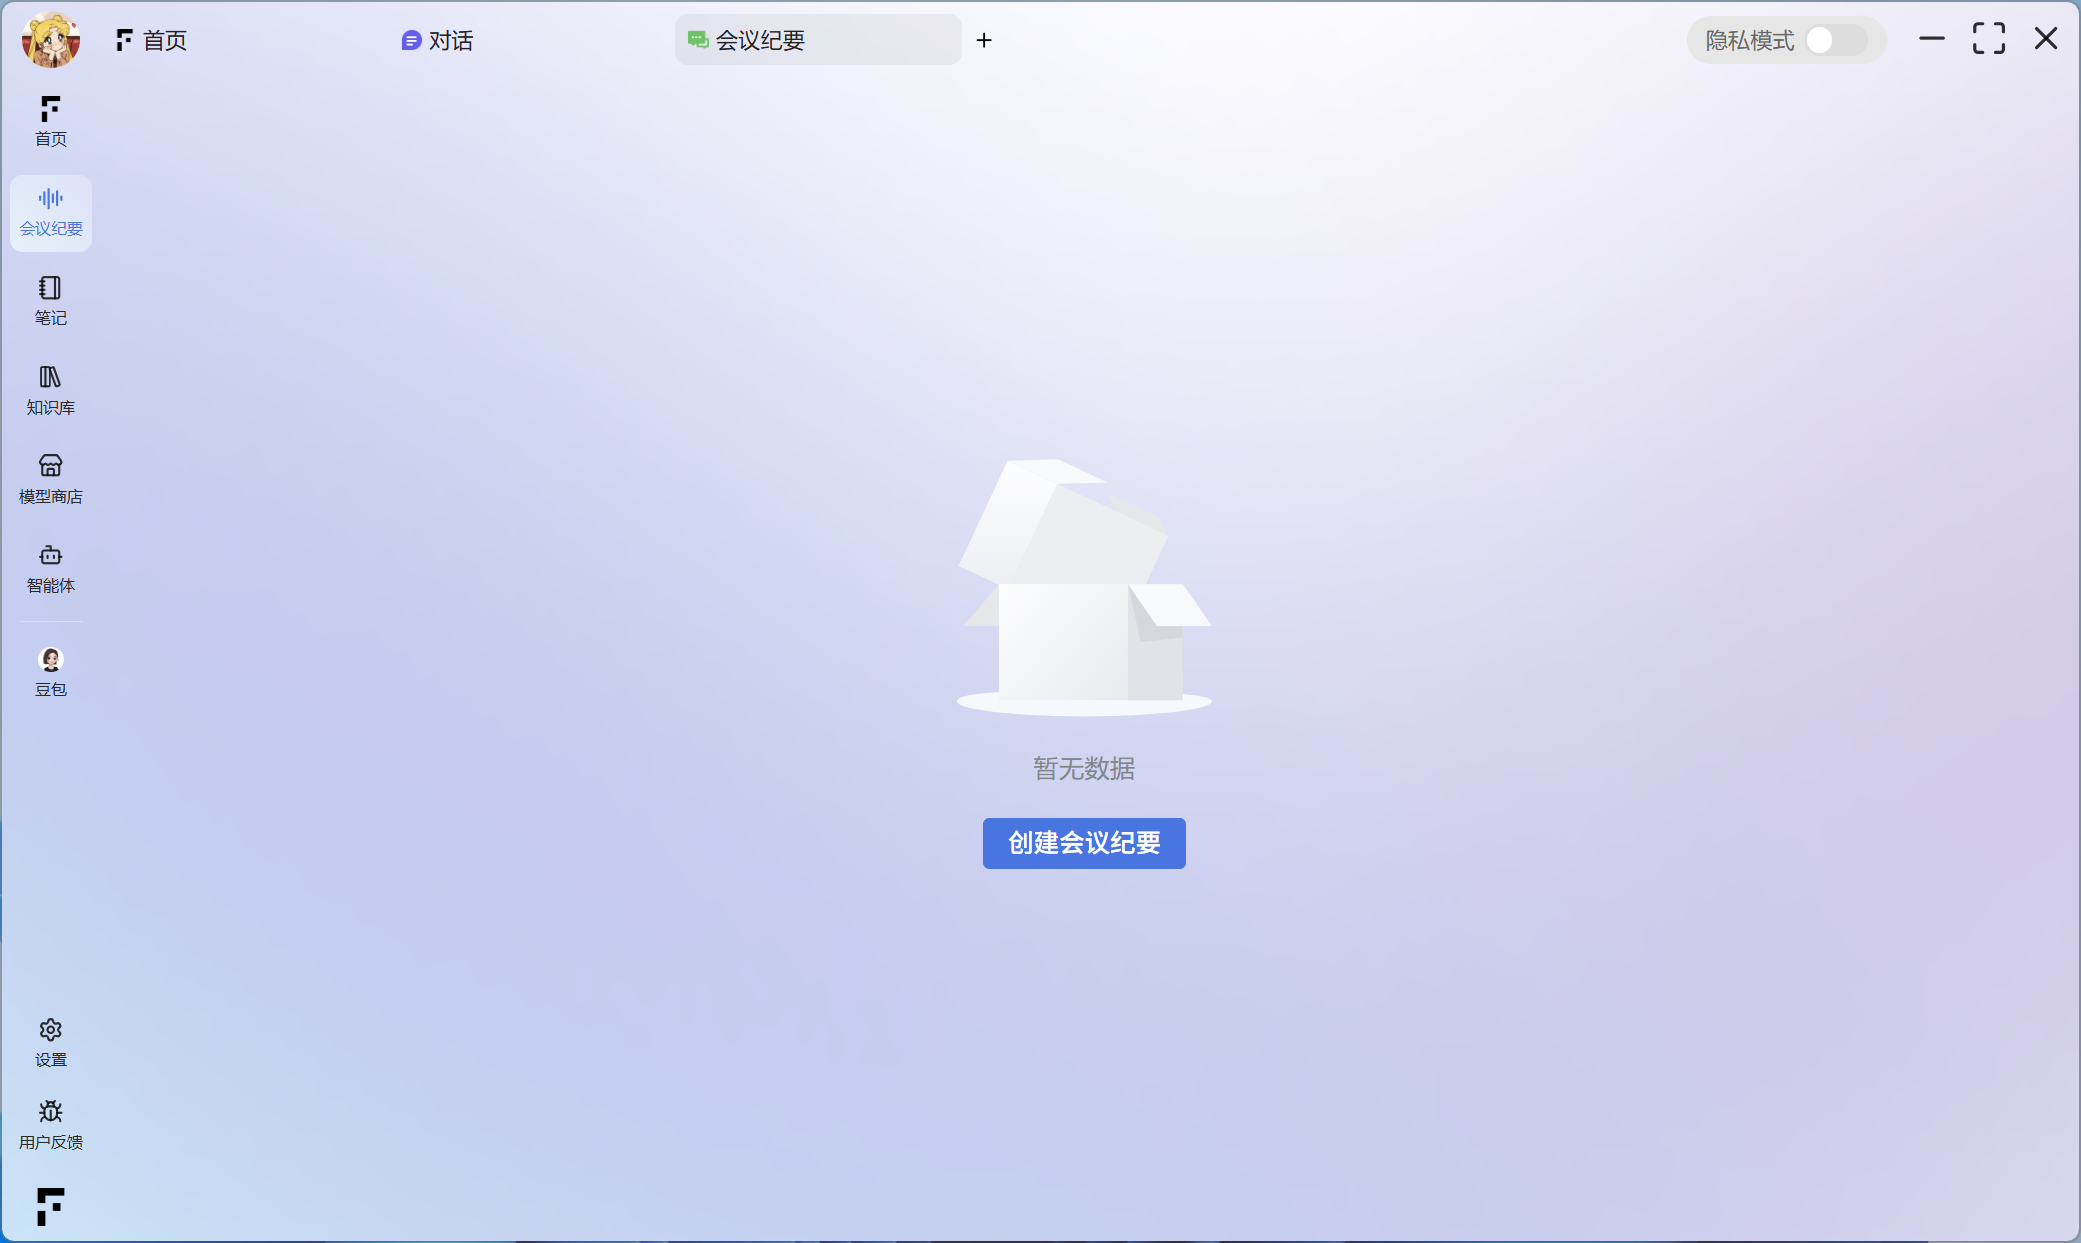Image resolution: width=2081 pixels, height=1243 pixels.
Task: Open the 豆包 assistant avatar
Action: tap(50, 670)
